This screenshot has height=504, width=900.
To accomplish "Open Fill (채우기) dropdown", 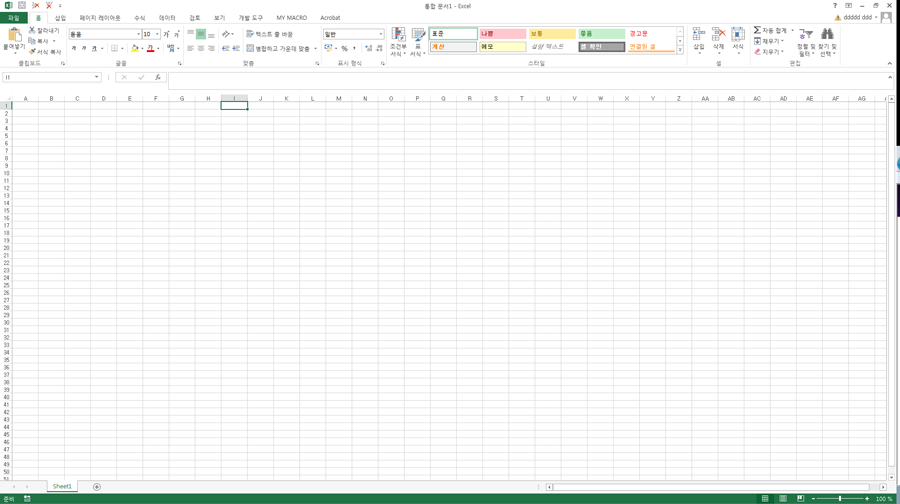I will pyautogui.click(x=769, y=41).
